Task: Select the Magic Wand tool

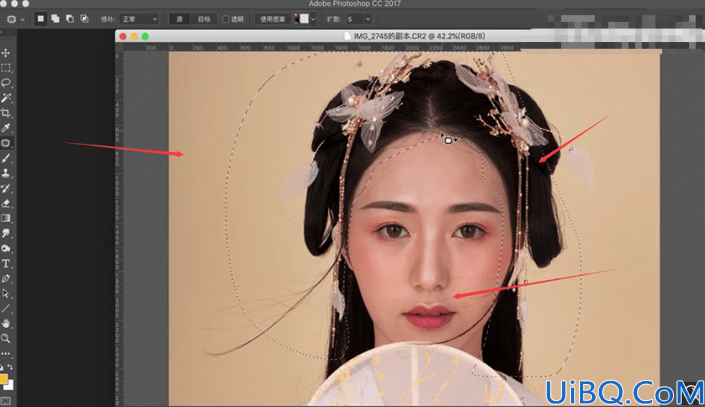Action: 6,98
